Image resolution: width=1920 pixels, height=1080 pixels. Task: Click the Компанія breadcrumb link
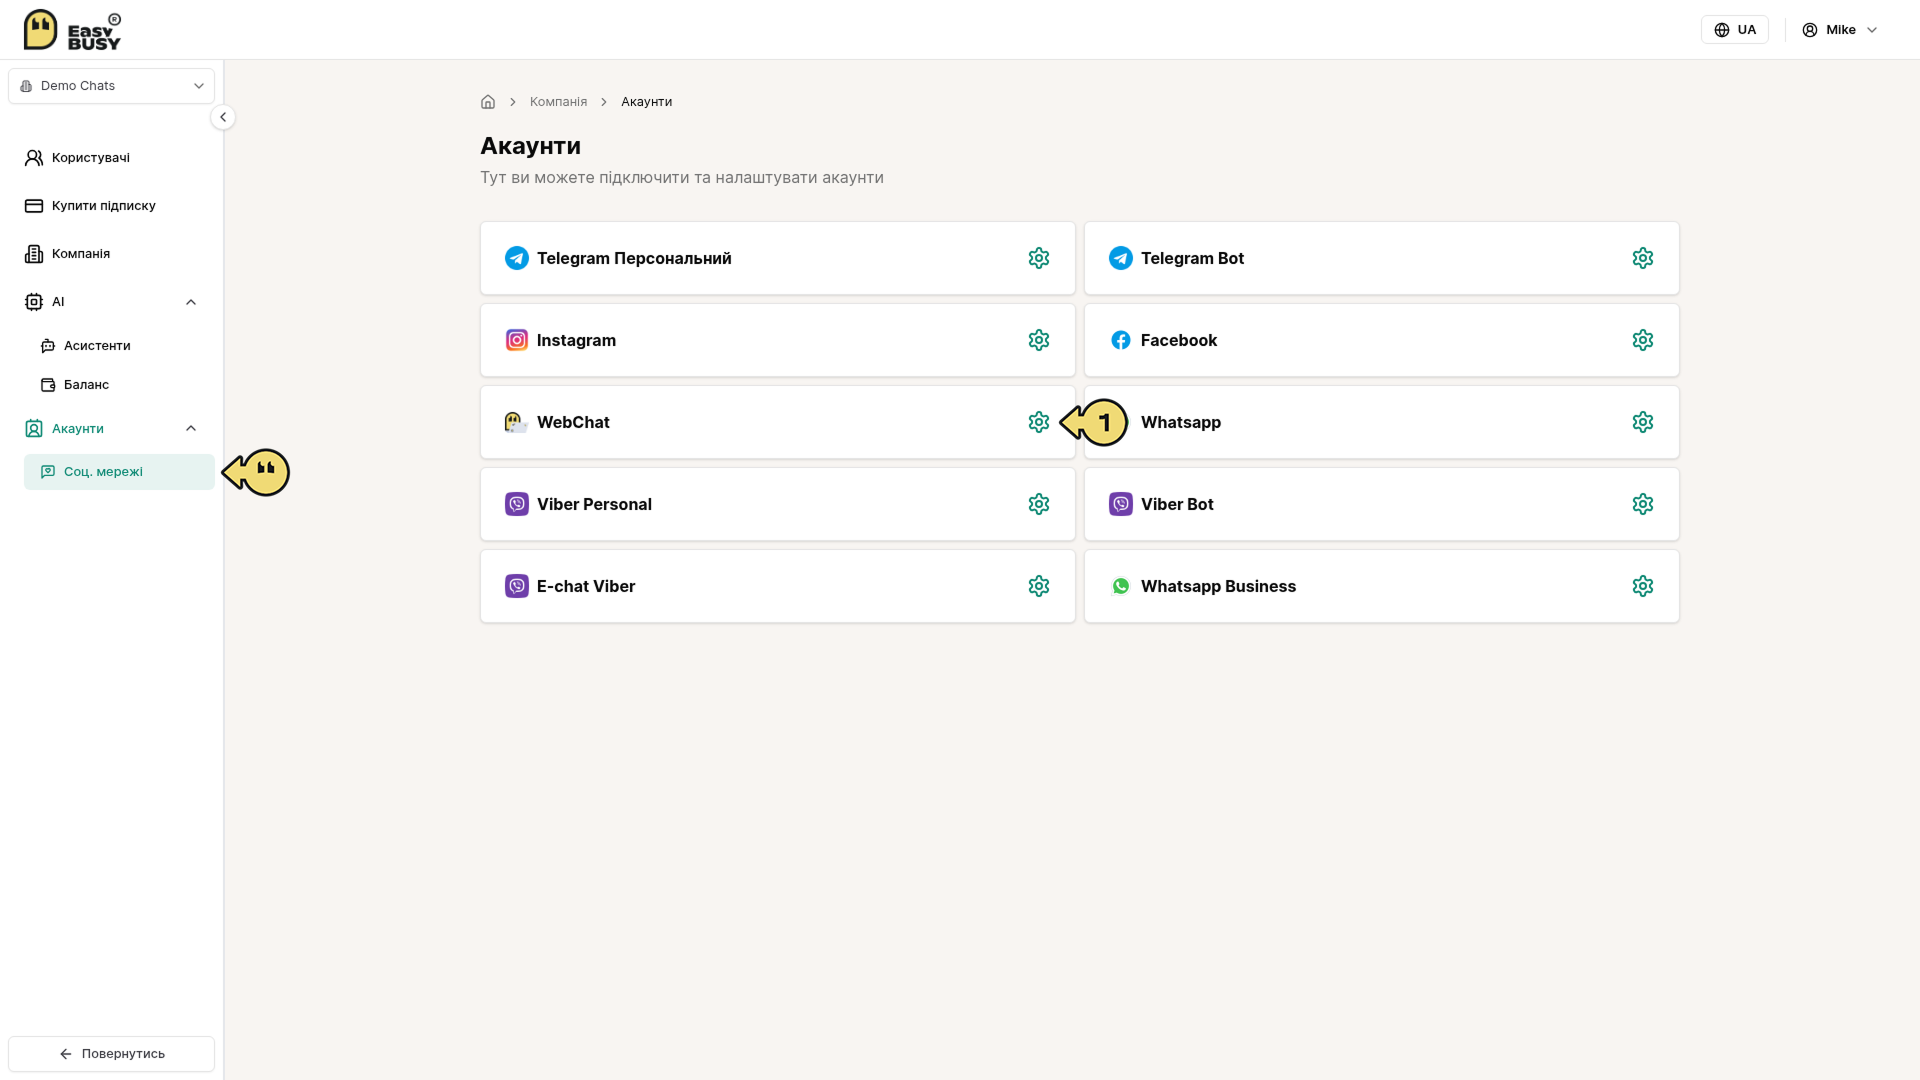coord(558,102)
